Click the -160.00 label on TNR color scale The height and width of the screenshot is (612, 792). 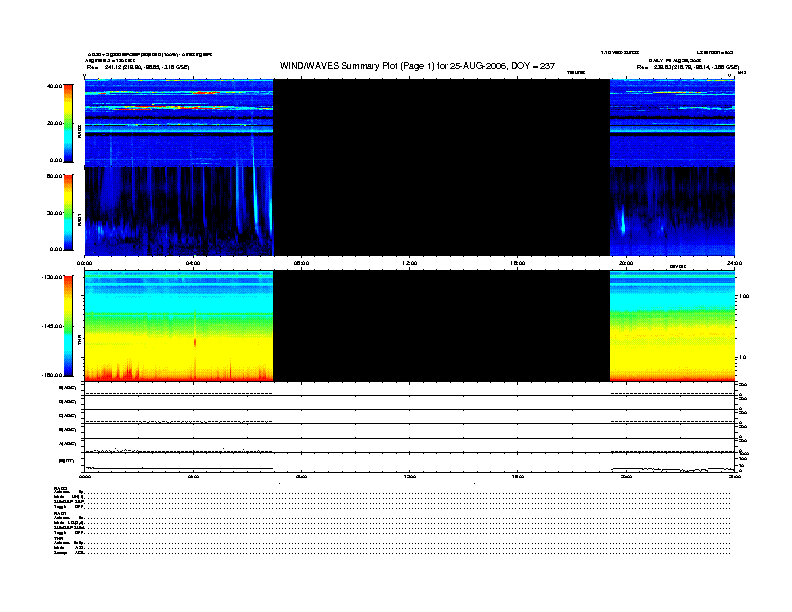click(x=52, y=375)
